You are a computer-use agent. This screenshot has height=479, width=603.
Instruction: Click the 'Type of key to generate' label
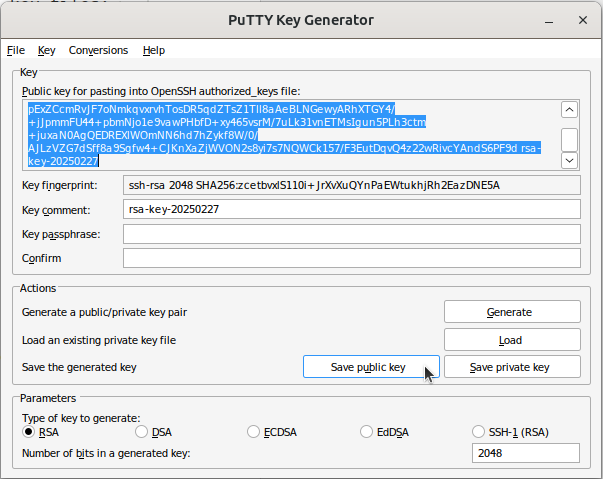(81, 418)
